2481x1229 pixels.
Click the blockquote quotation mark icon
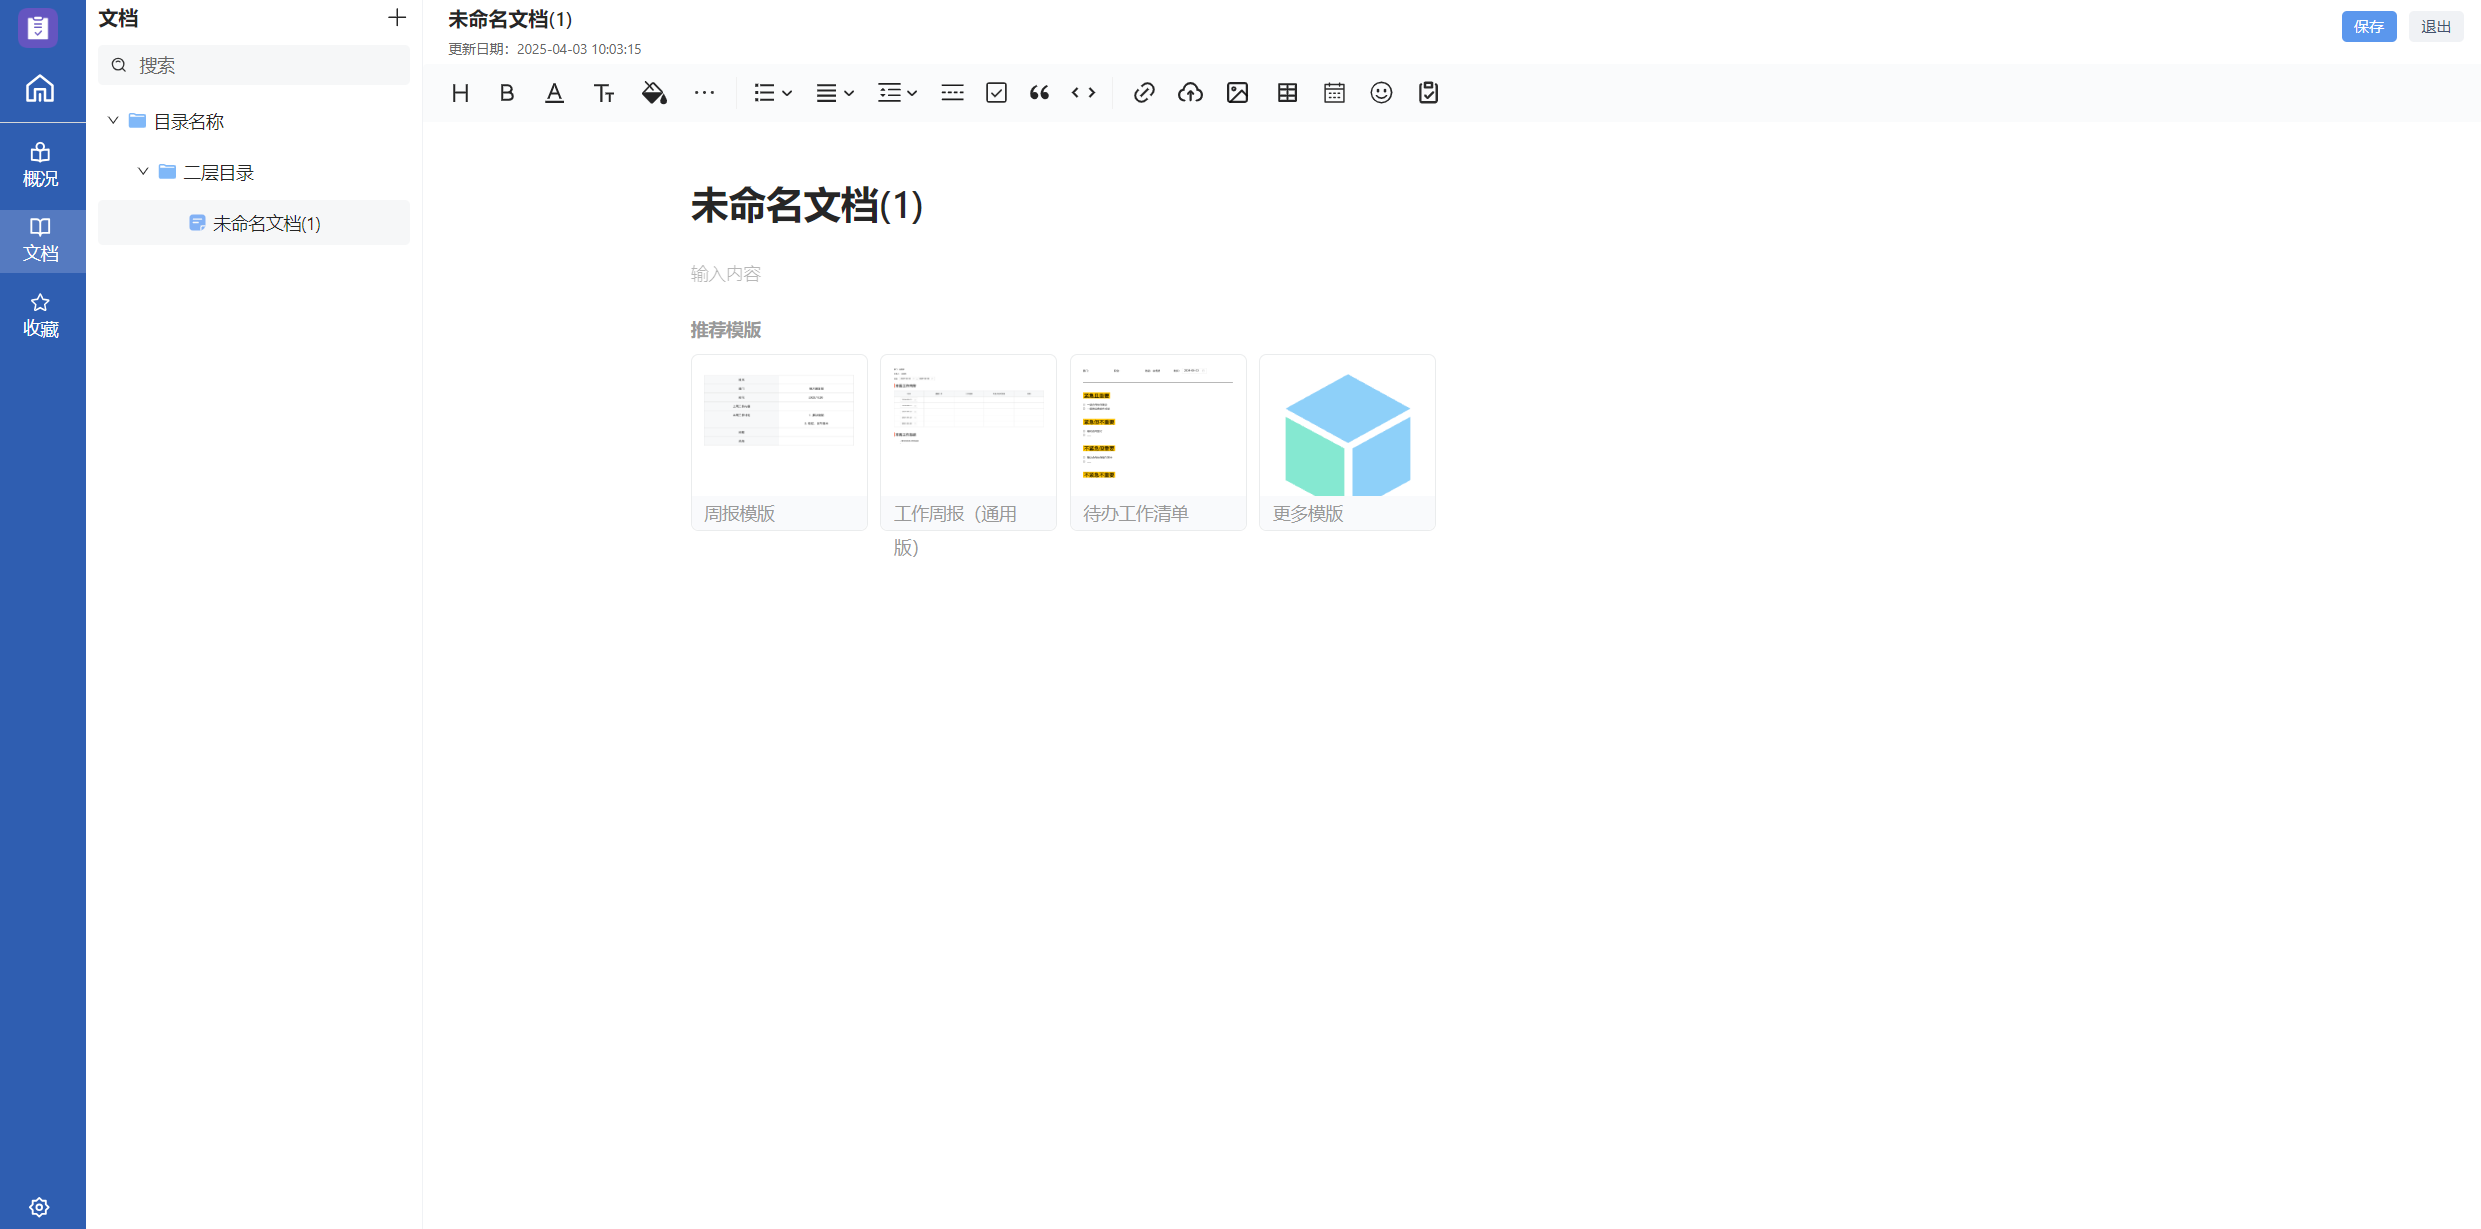[x=1039, y=93]
